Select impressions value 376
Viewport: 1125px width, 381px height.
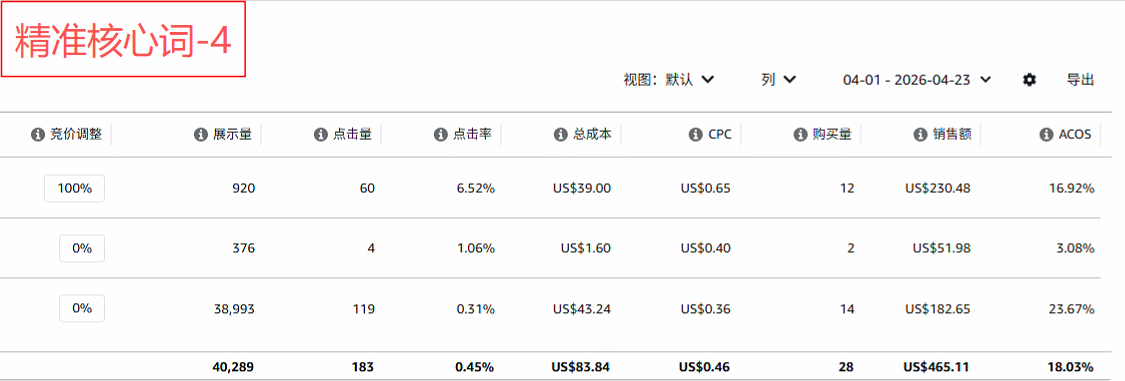click(x=243, y=249)
